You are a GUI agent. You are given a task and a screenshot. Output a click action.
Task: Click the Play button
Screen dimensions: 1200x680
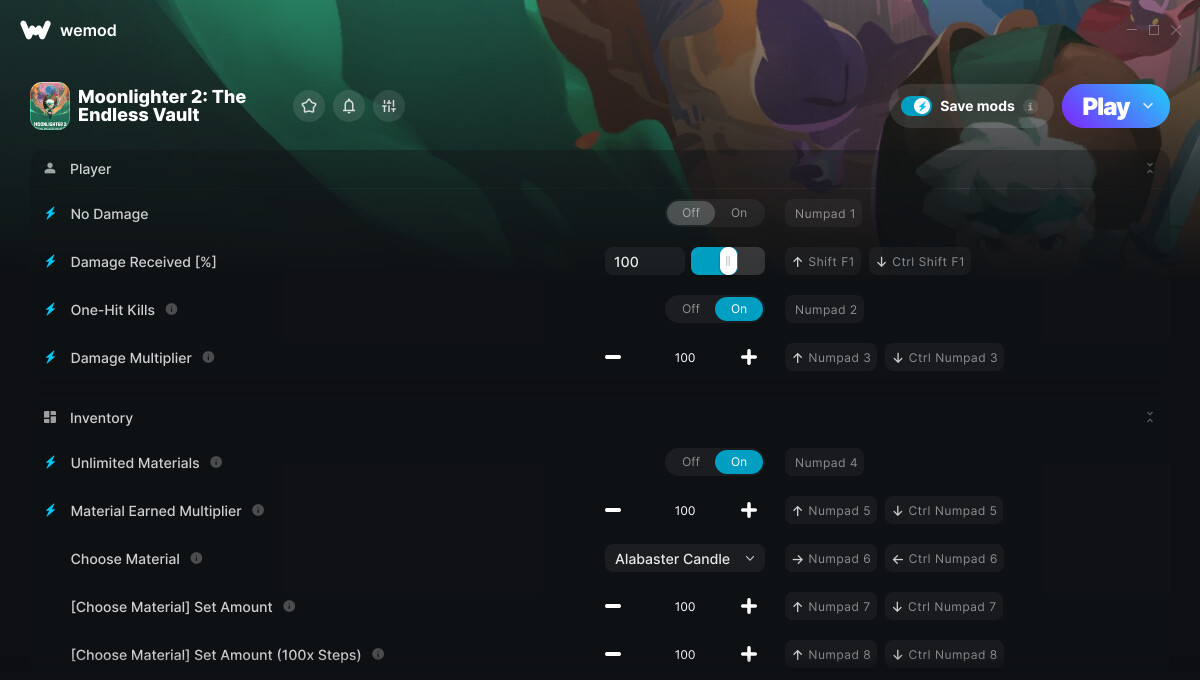coord(1105,106)
